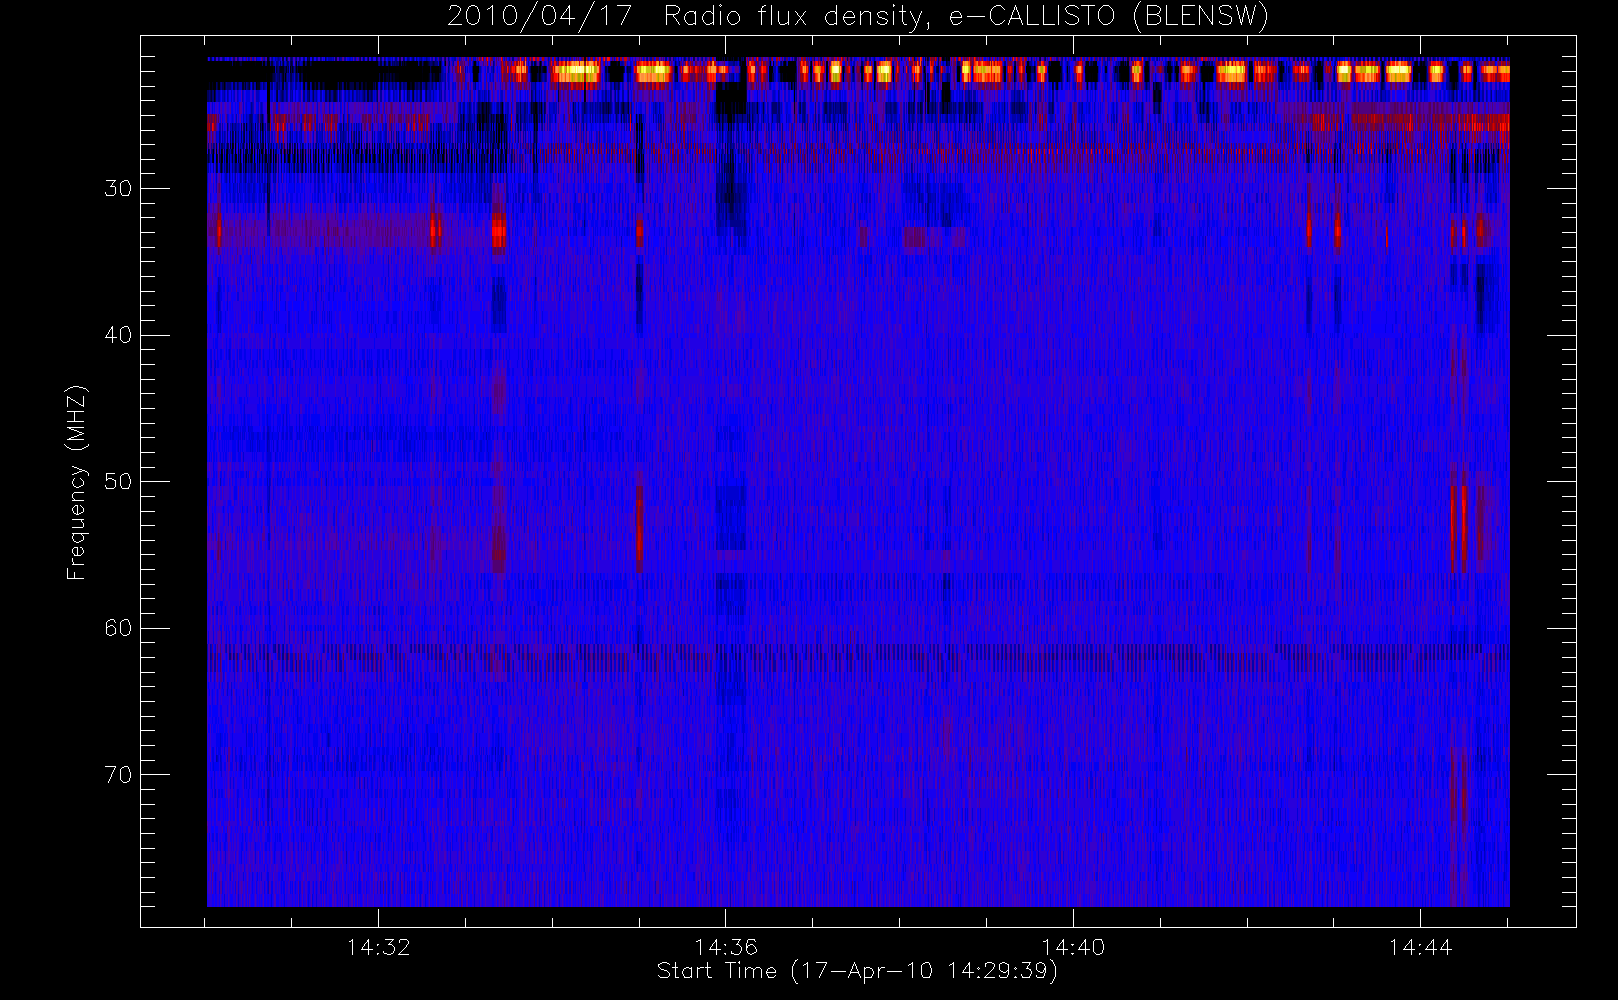Click the plot title '2010/04/17 Radio flux density'
The height and width of the screenshot is (1000, 1618).
point(858,17)
